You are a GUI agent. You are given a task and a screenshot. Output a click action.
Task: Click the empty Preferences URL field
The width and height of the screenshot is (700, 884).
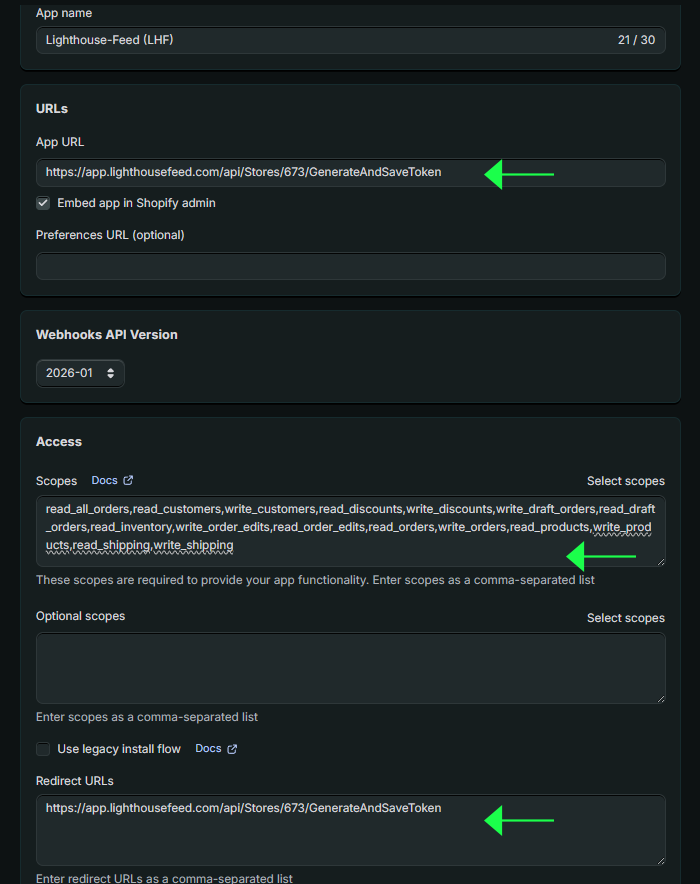[351, 266]
